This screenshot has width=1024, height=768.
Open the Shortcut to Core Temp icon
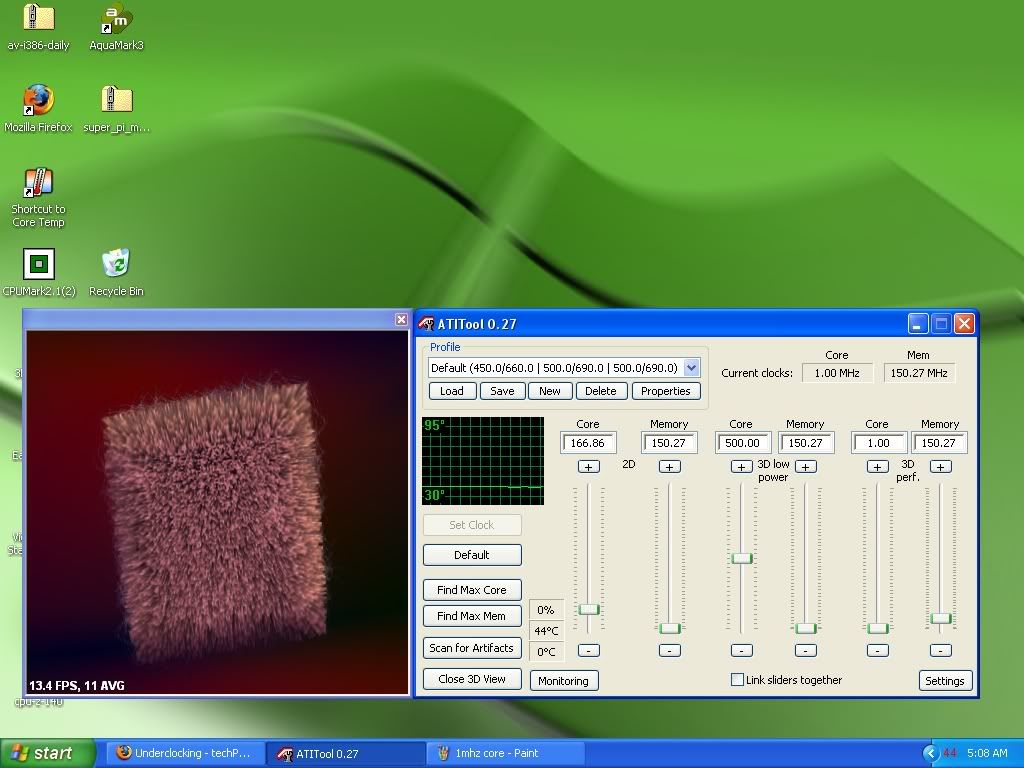pos(38,184)
